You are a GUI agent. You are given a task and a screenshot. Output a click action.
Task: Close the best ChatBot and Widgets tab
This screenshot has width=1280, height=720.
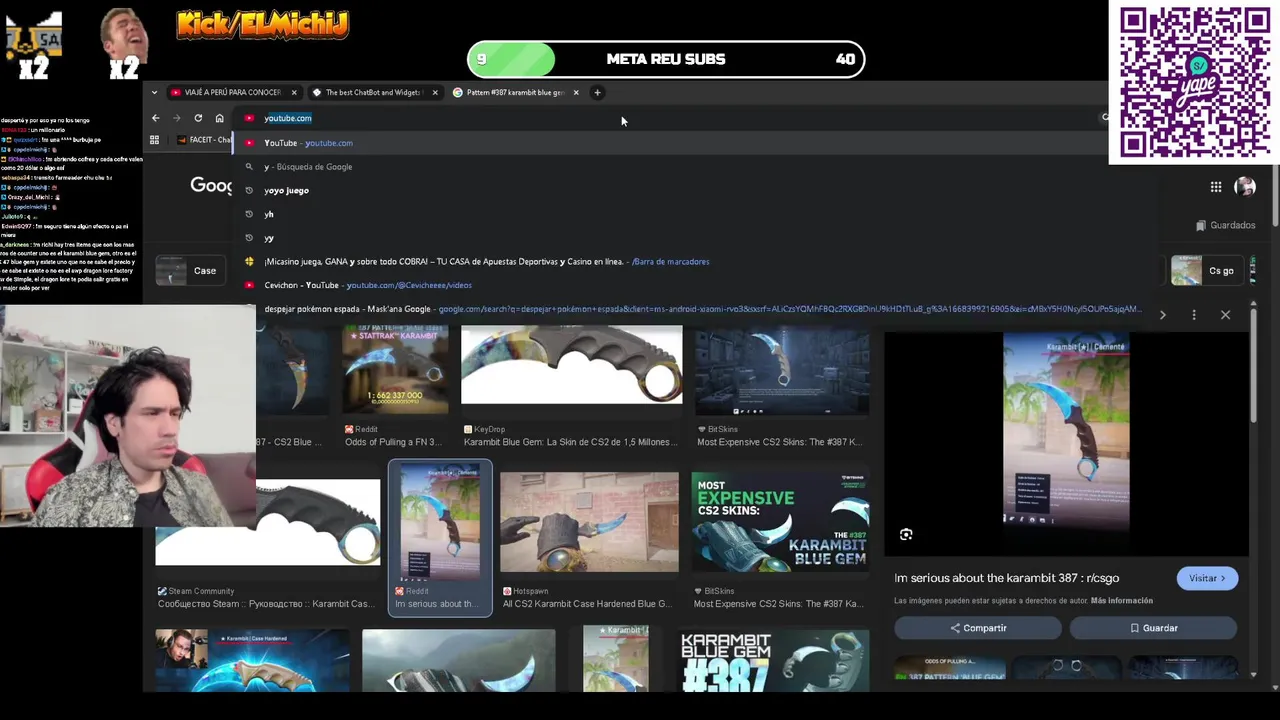(x=435, y=93)
